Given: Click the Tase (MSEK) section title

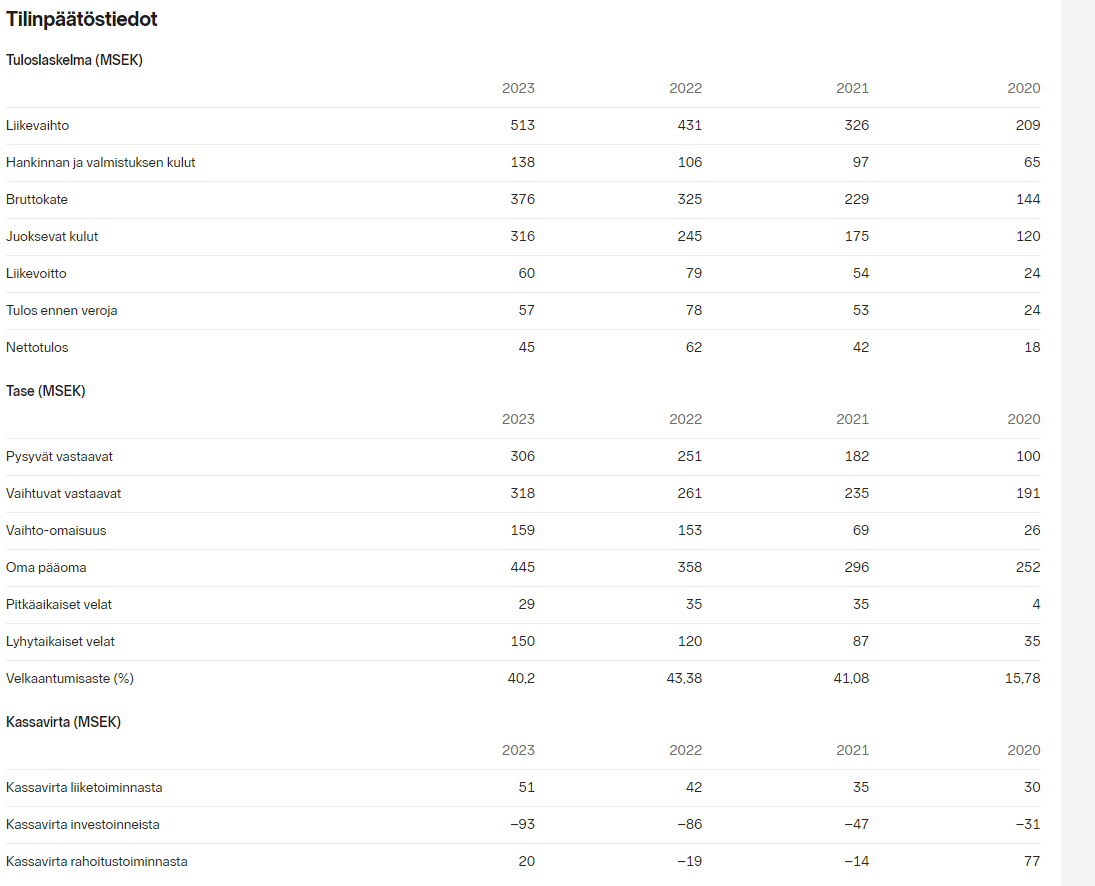Looking at the screenshot, I should click(x=45, y=391).
